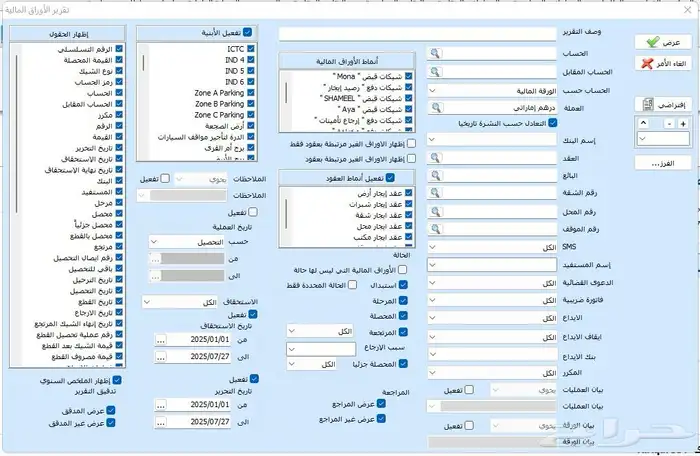Image resolution: width=700 pixels, height=456 pixels.
Task: Open date picker for تاريخ العملية من field
Action: [x=155, y=259]
